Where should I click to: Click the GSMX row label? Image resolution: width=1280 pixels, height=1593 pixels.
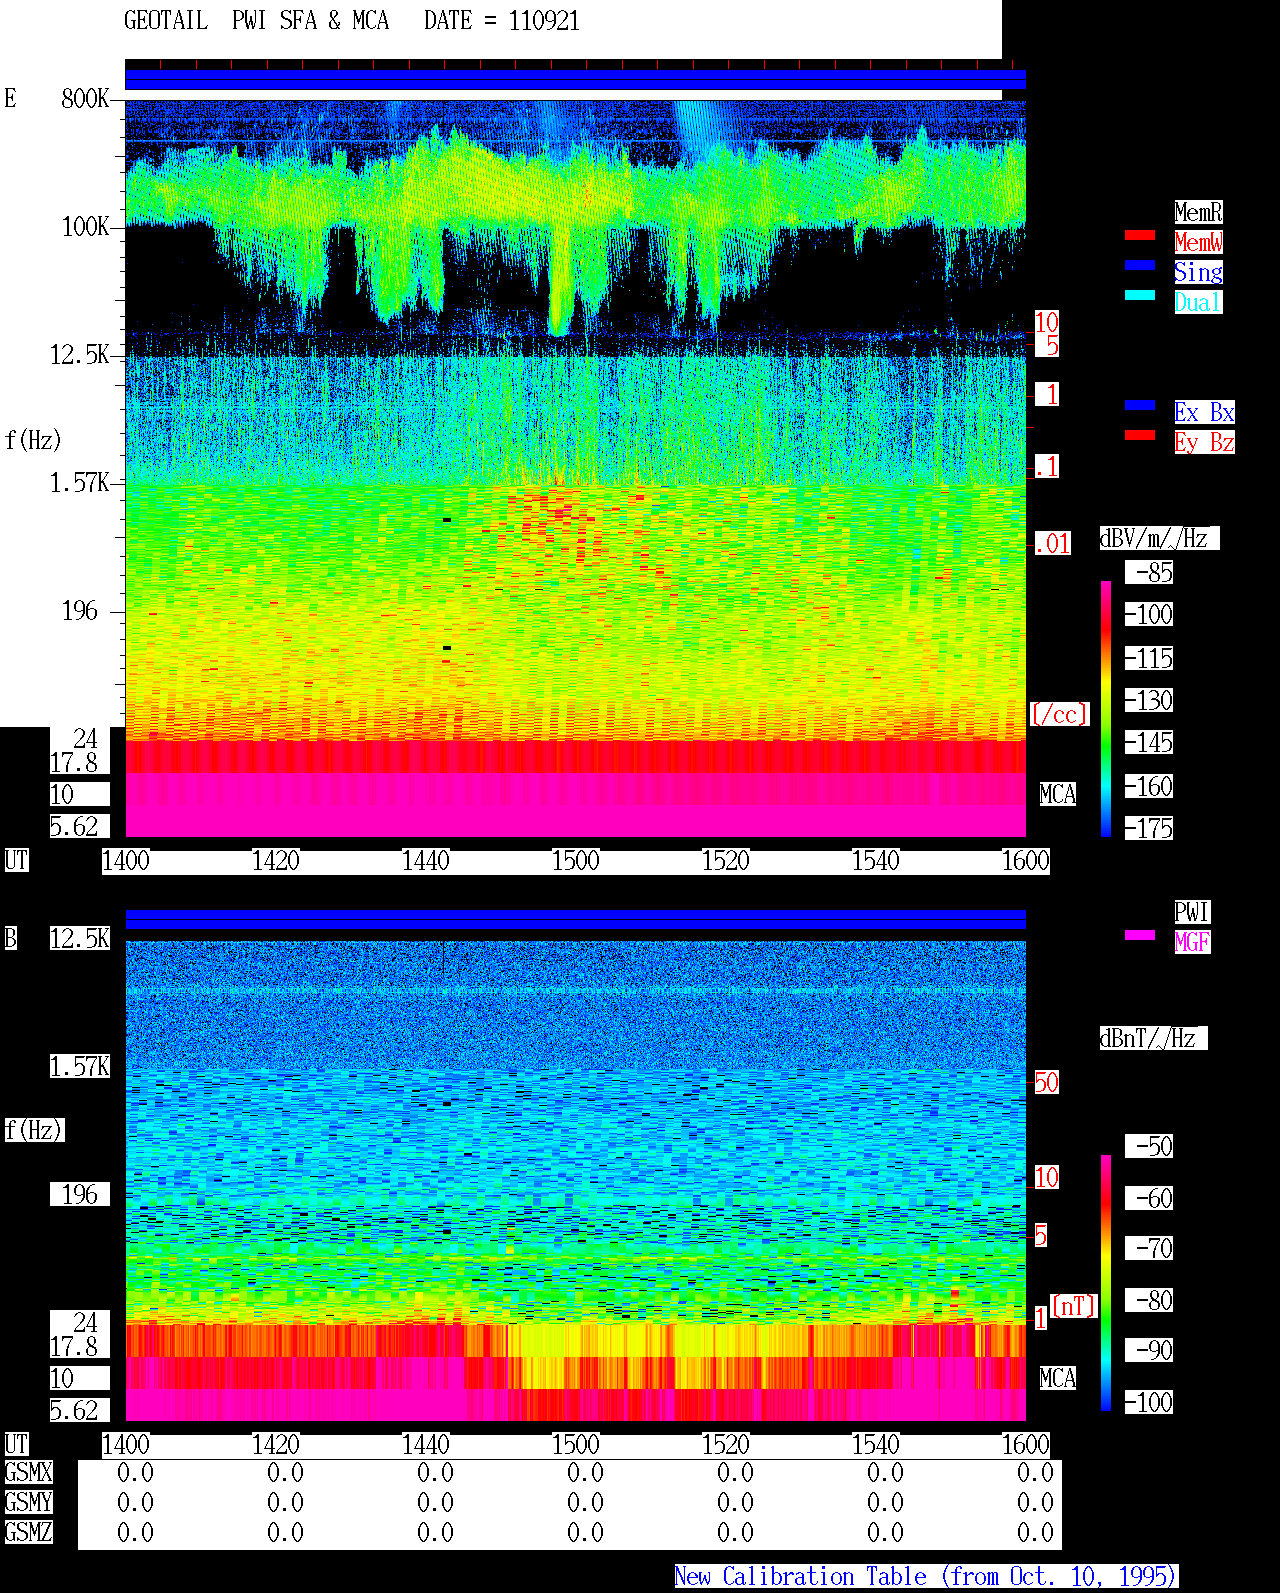tap(28, 1473)
